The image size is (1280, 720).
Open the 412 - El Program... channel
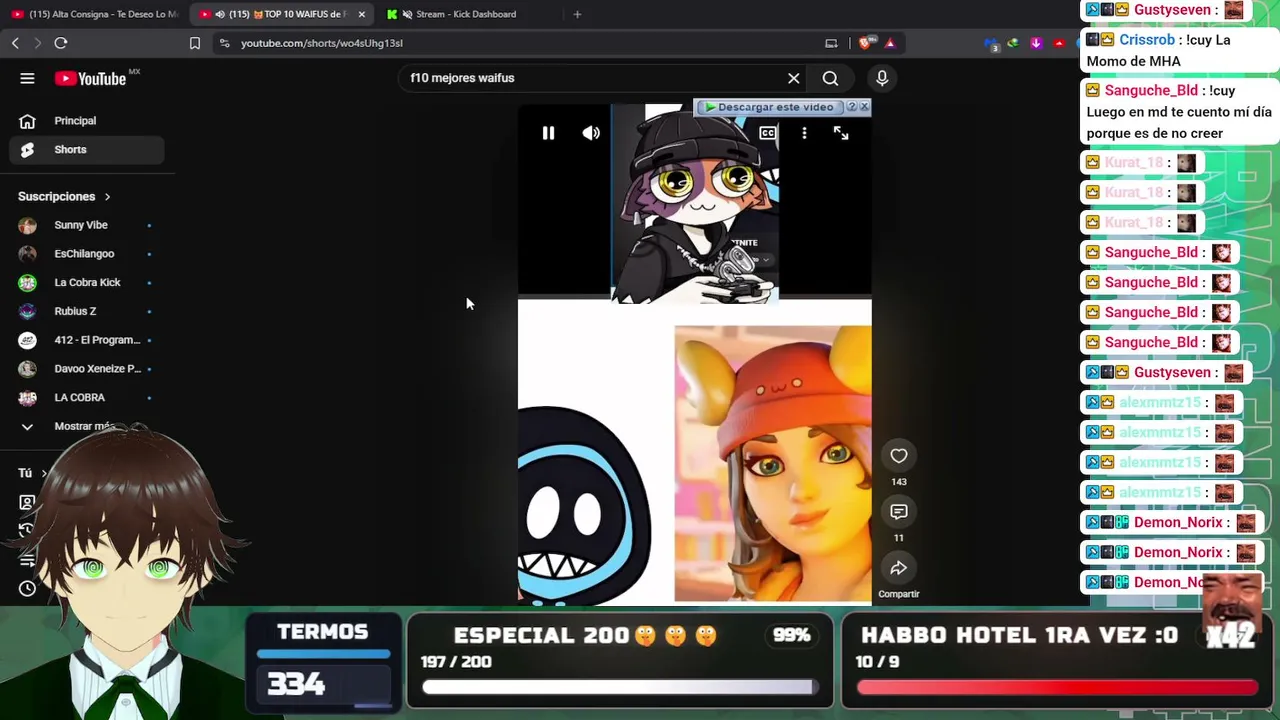pyautogui.click(x=88, y=340)
